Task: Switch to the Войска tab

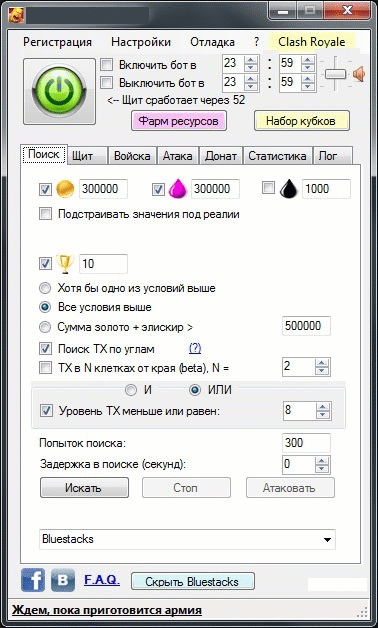Action: click(x=133, y=156)
